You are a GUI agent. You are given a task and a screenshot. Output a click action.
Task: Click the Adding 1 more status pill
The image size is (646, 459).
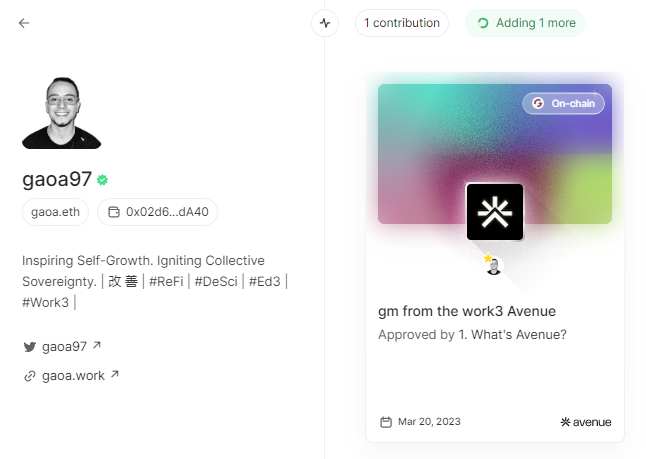click(525, 23)
